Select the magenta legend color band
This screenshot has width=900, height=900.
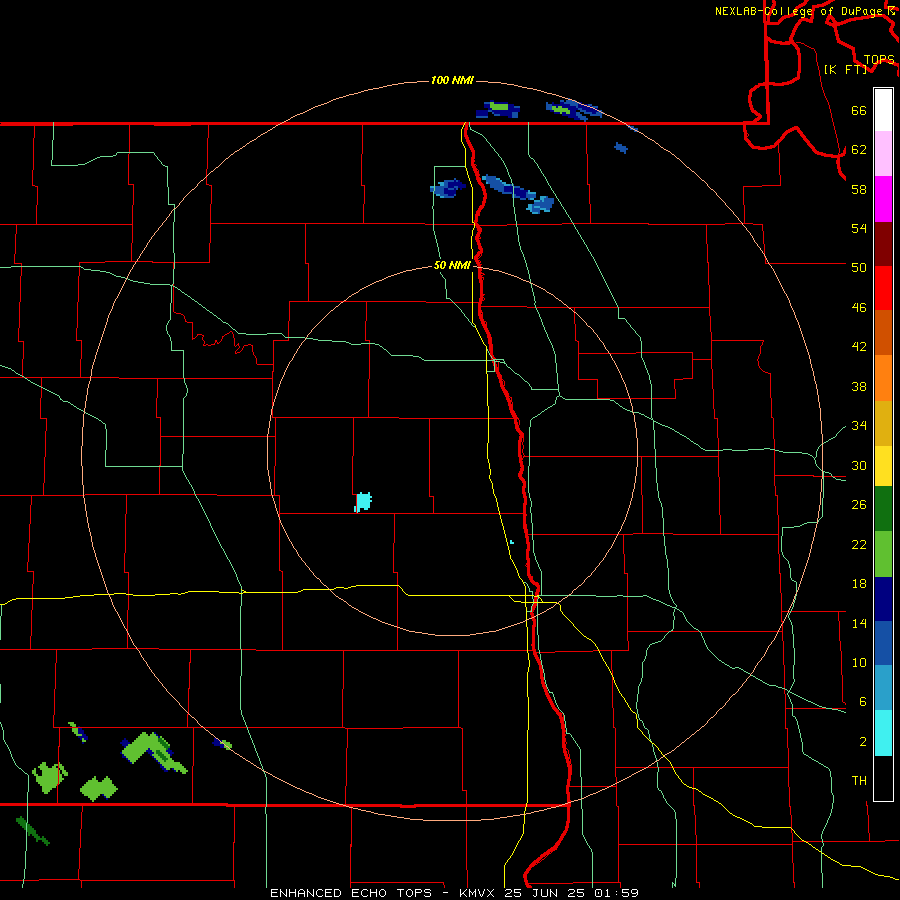coord(883,199)
